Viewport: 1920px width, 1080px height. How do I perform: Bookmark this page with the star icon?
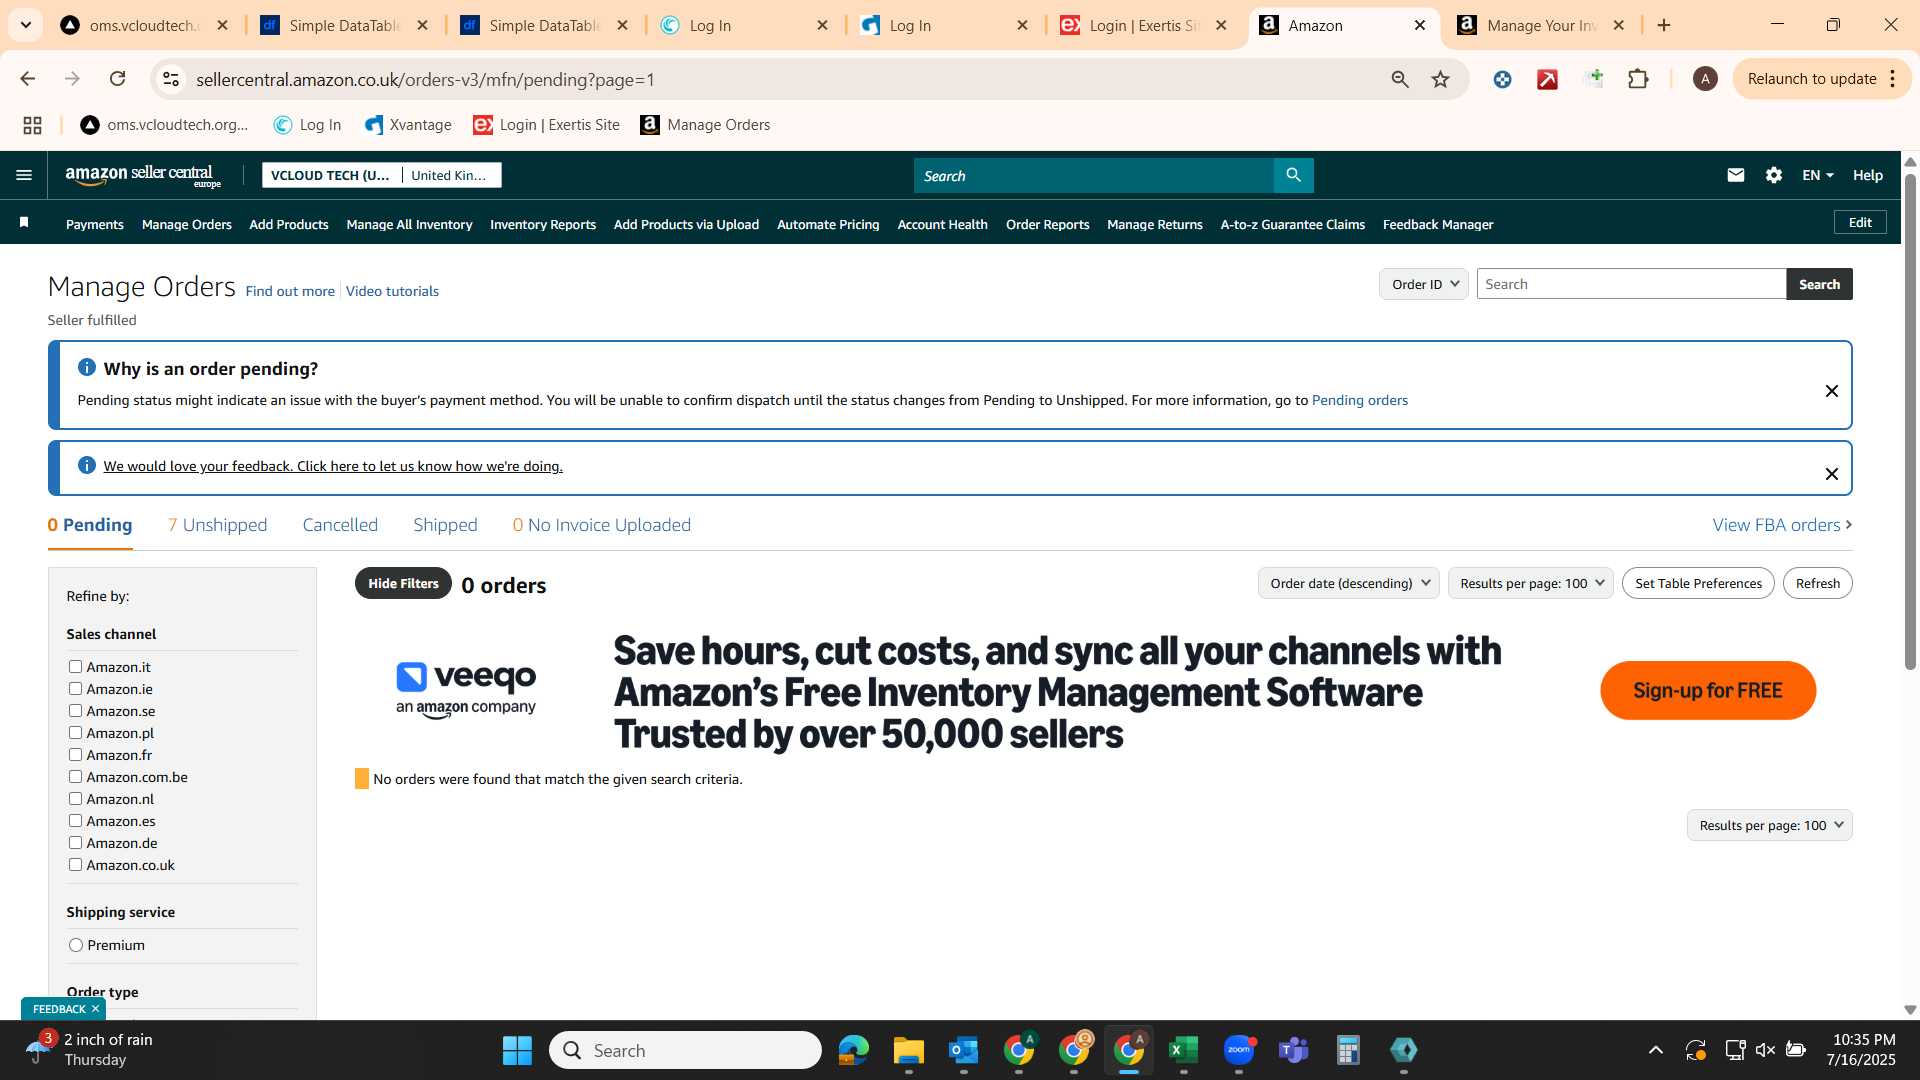(1440, 79)
